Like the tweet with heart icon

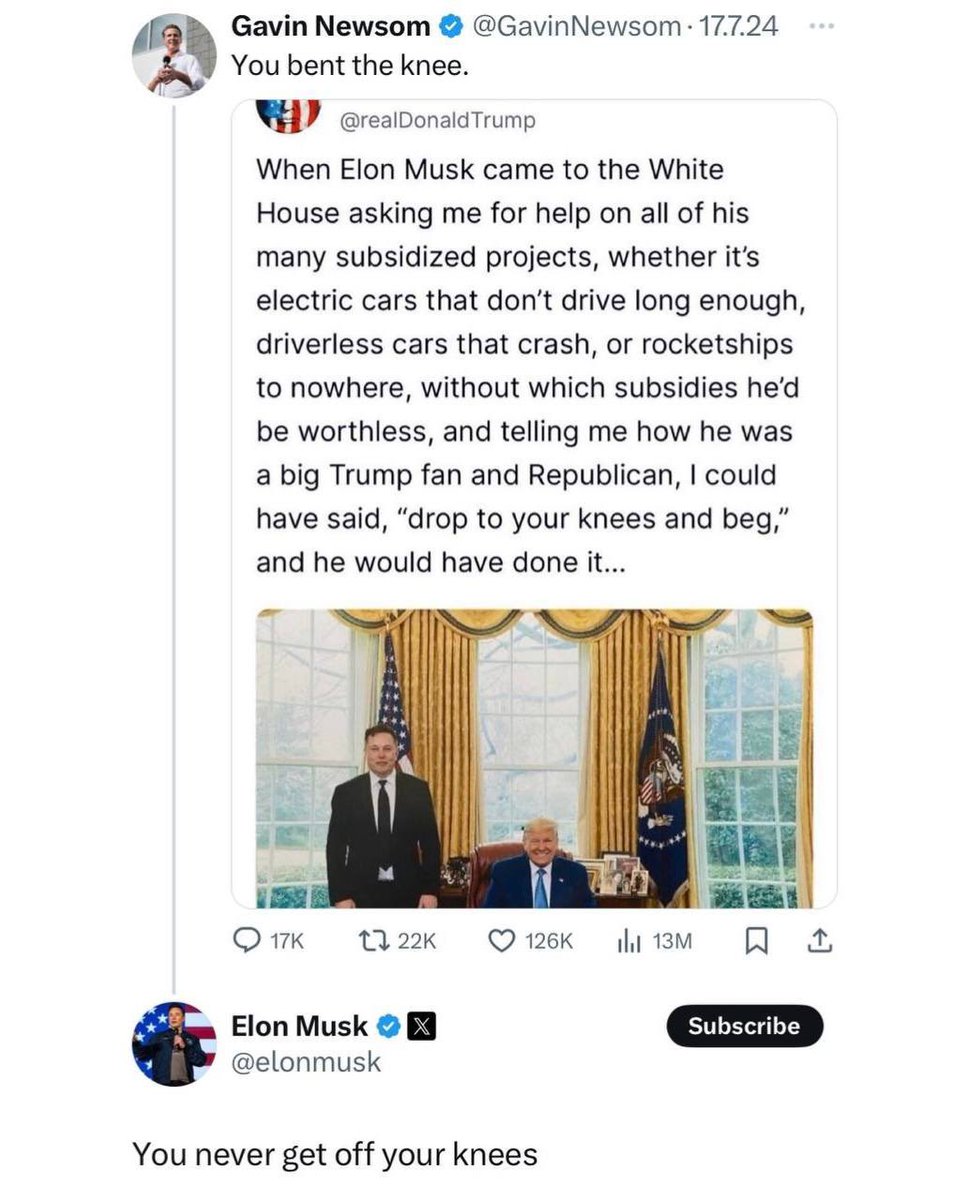(499, 940)
